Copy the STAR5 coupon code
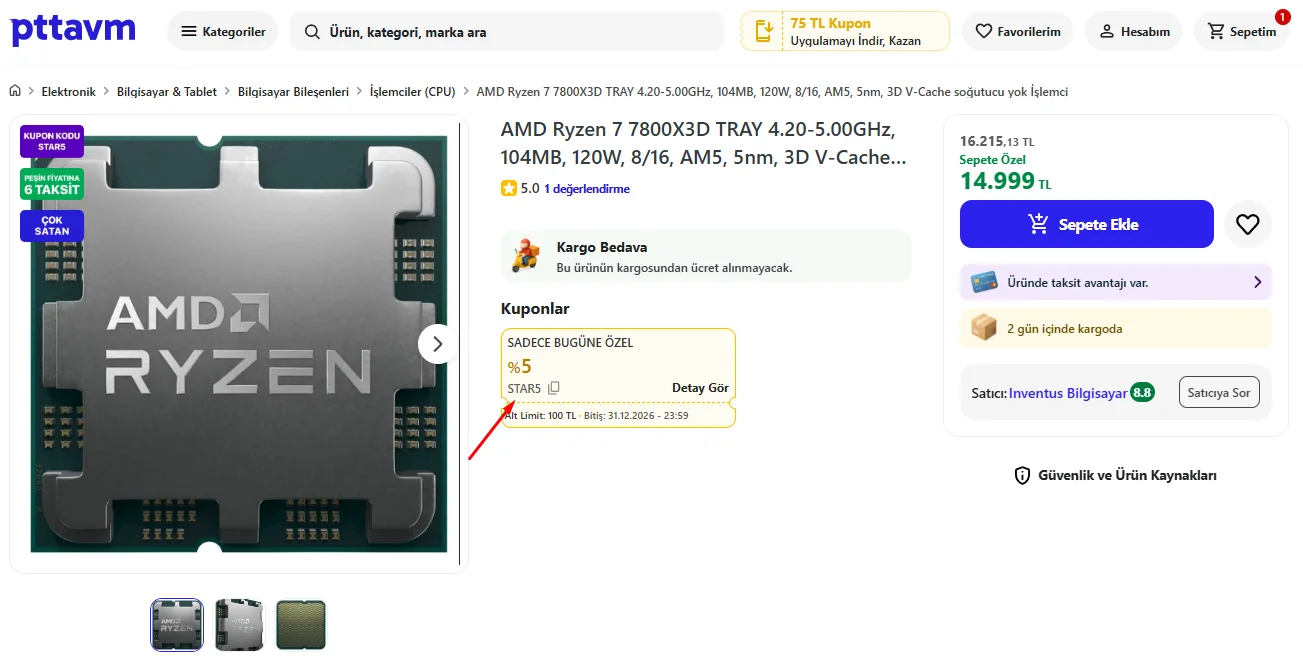The image size is (1303, 662). point(554,388)
